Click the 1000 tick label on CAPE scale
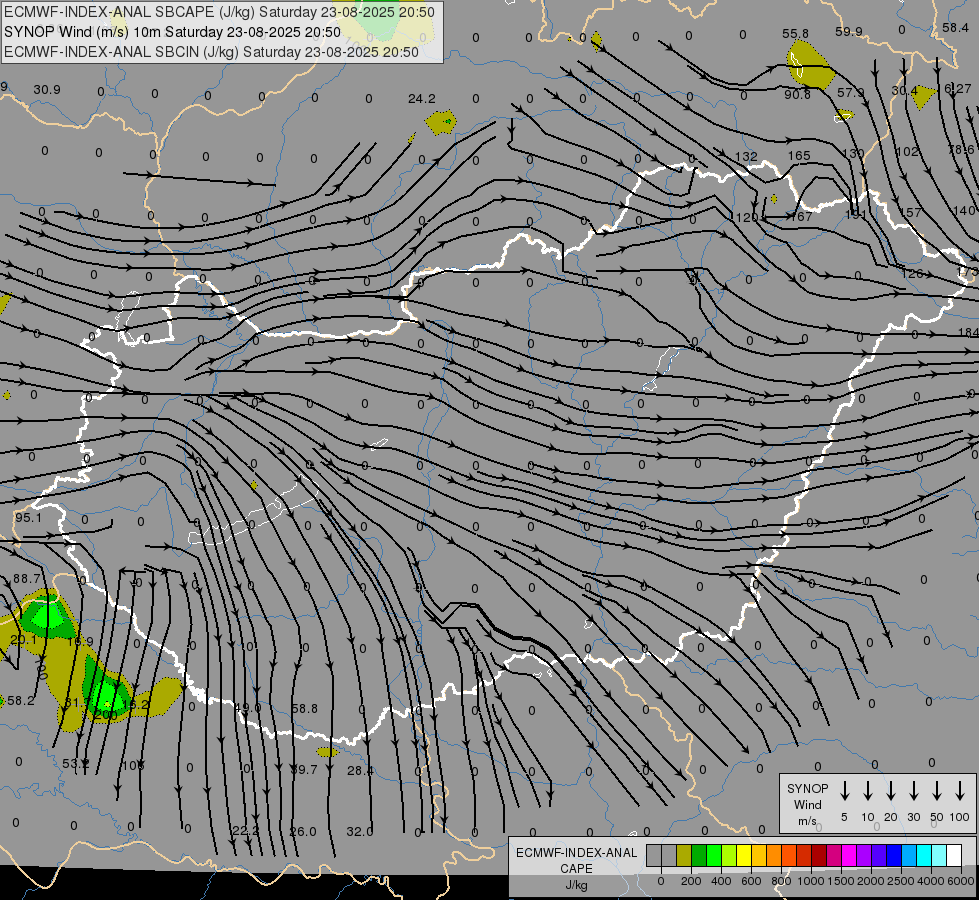Image resolution: width=979 pixels, height=900 pixels. tap(811, 881)
